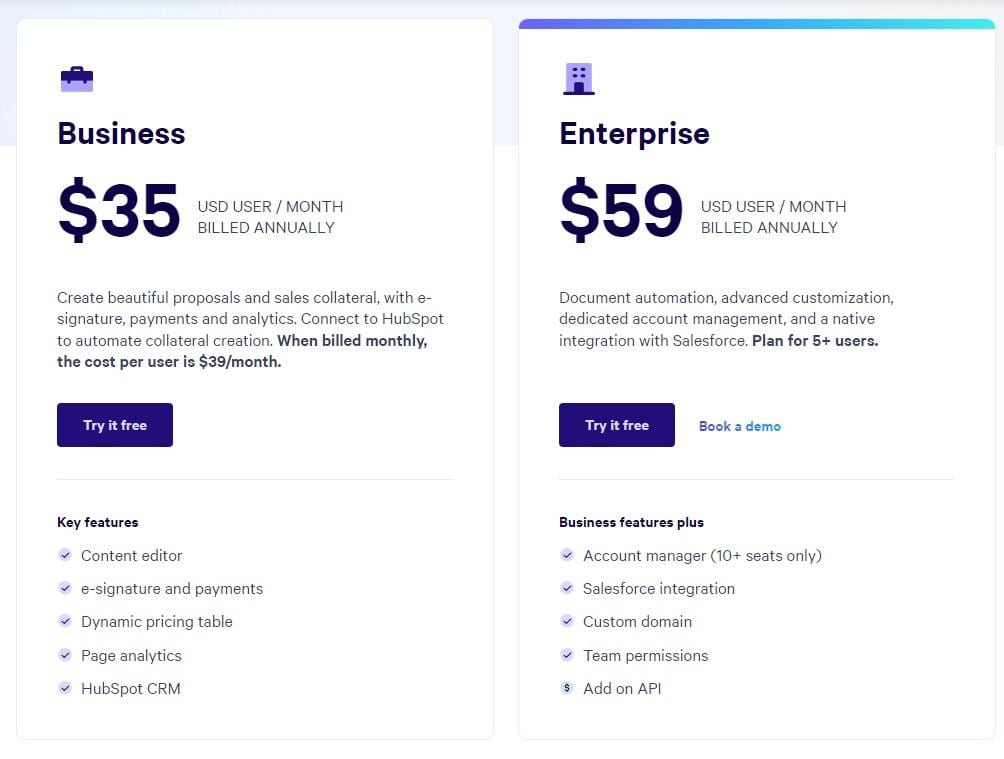1004x759 pixels.
Task: Click the Business plan briefcase icon
Action: tap(77, 79)
